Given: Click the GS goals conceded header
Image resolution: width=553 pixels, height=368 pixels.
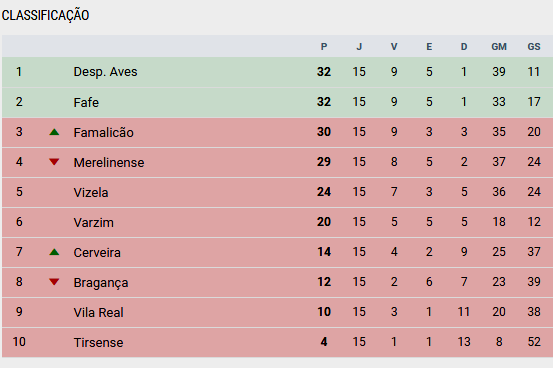Looking at the screenshot, I should pos(534,47).
